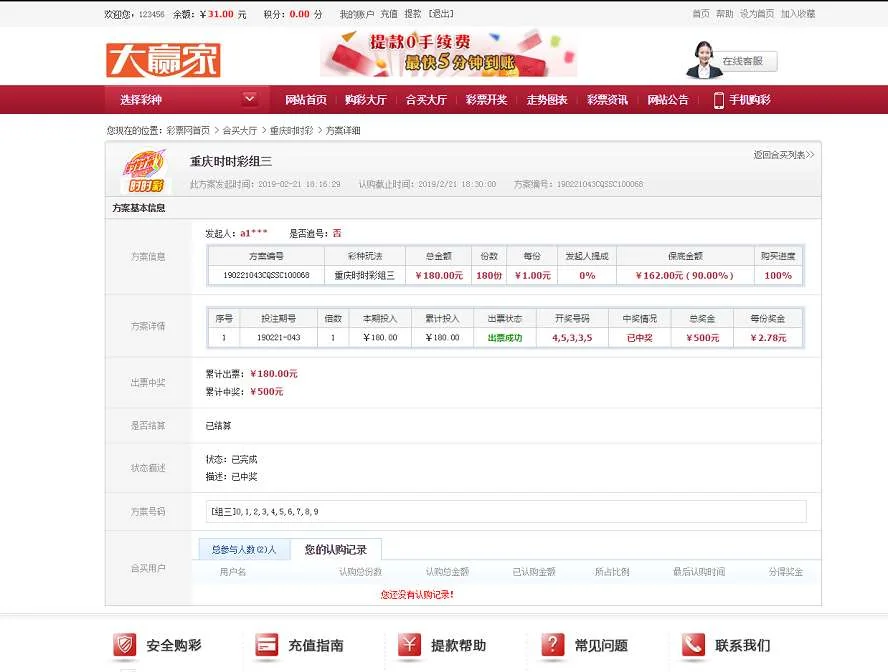Image resolution: width=888 pixels, height=672 pixels.
Task: Open the 走势图表 navigation menu item
Action: pyautogui.click(x=547, y=100)
